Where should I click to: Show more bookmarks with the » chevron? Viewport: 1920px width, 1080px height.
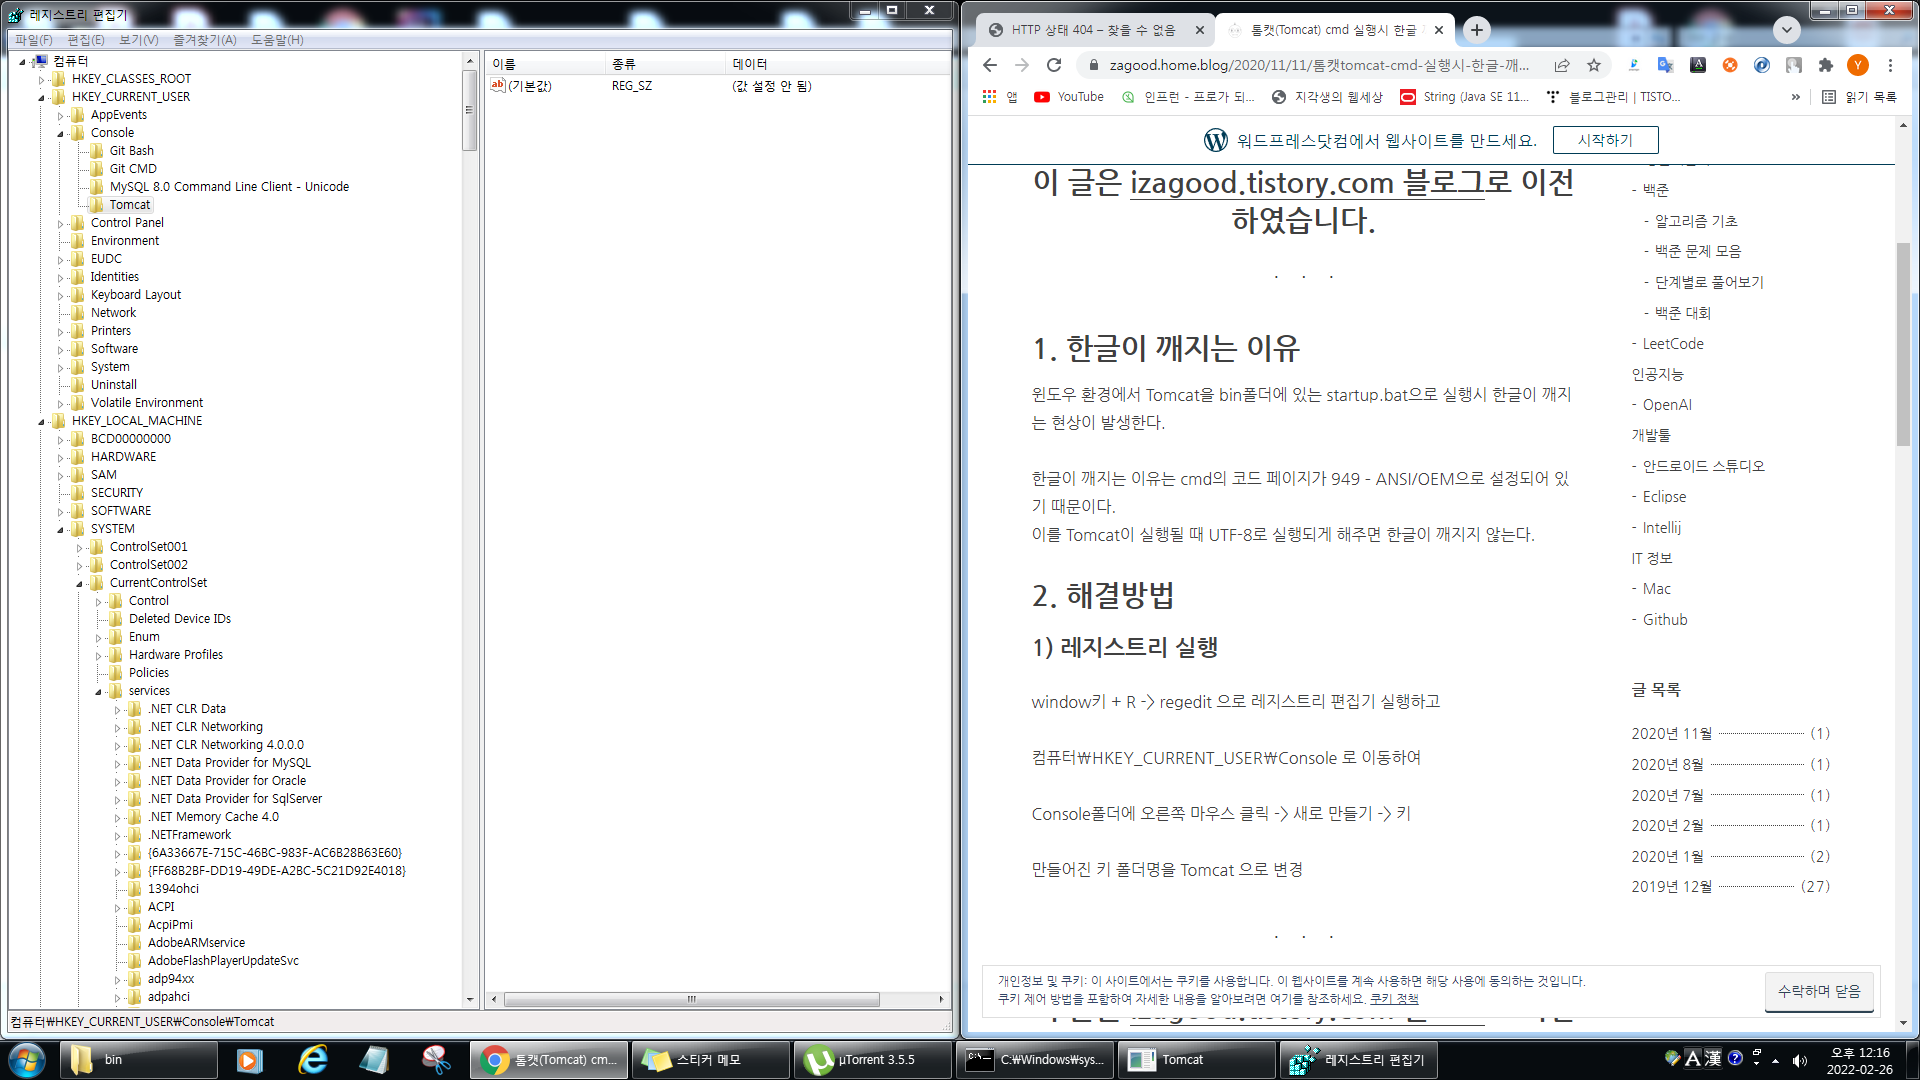(x=1796, y=97)
